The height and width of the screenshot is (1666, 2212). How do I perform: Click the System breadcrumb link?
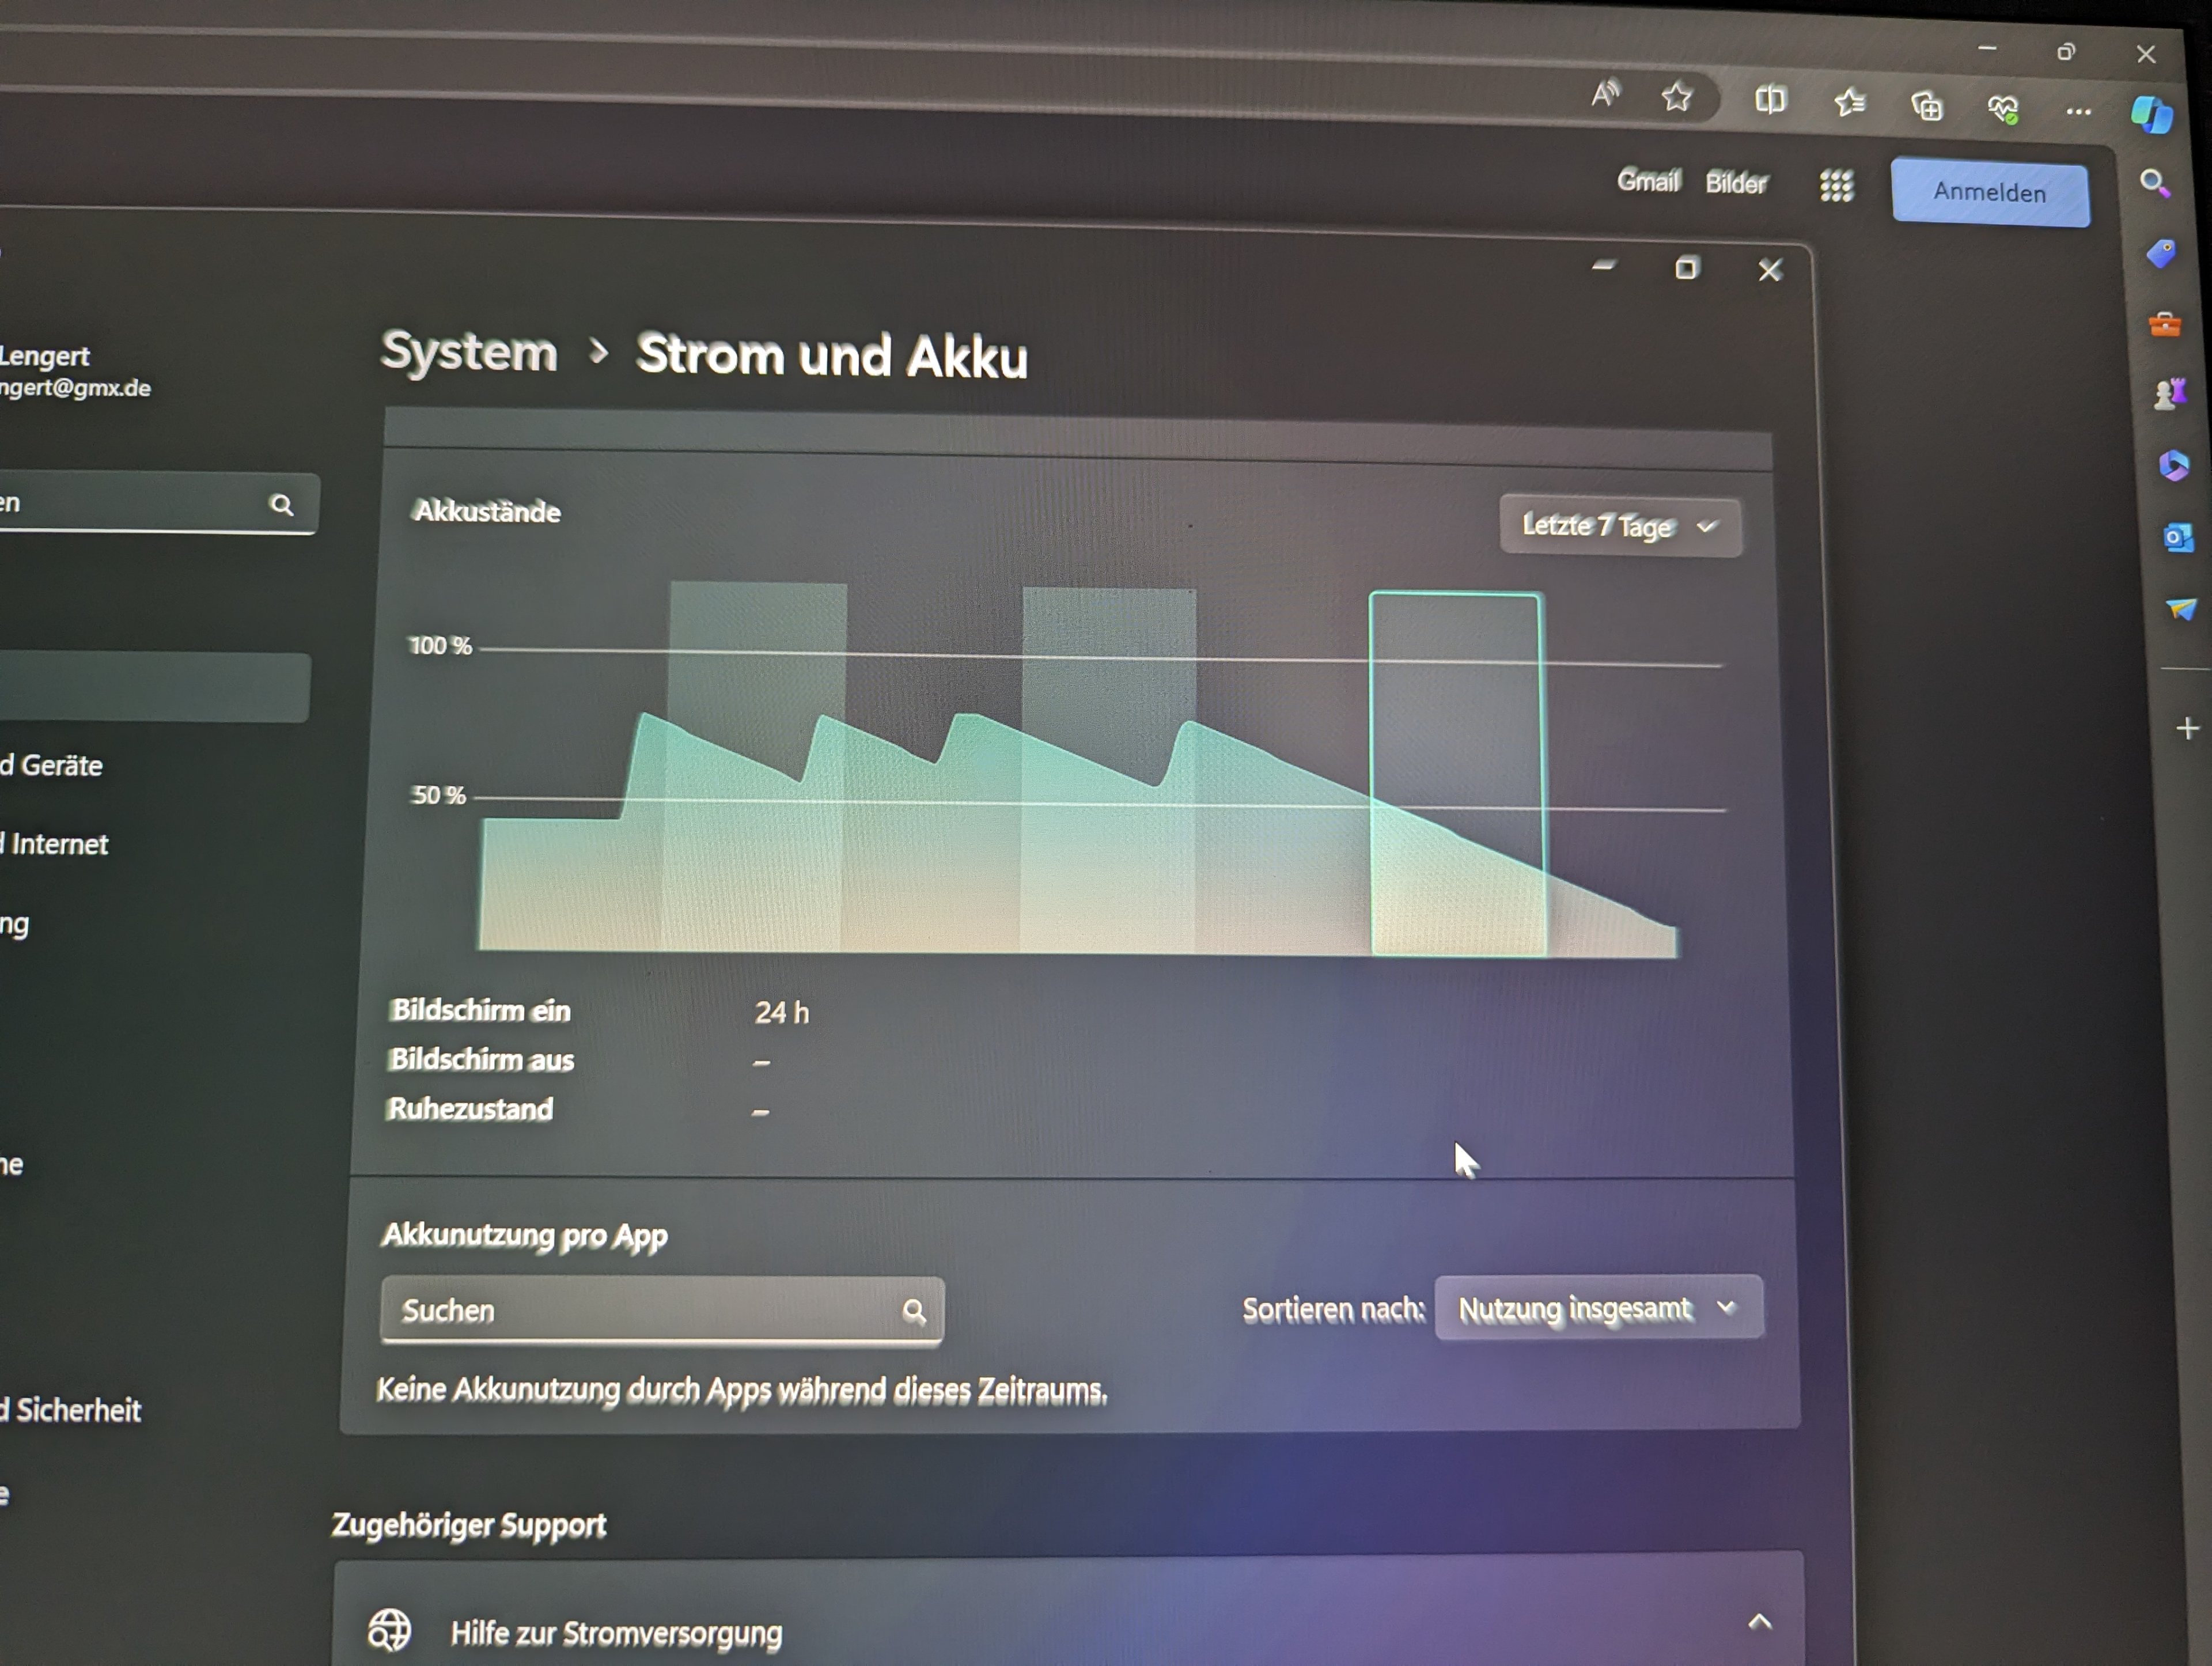pos(469,352)
